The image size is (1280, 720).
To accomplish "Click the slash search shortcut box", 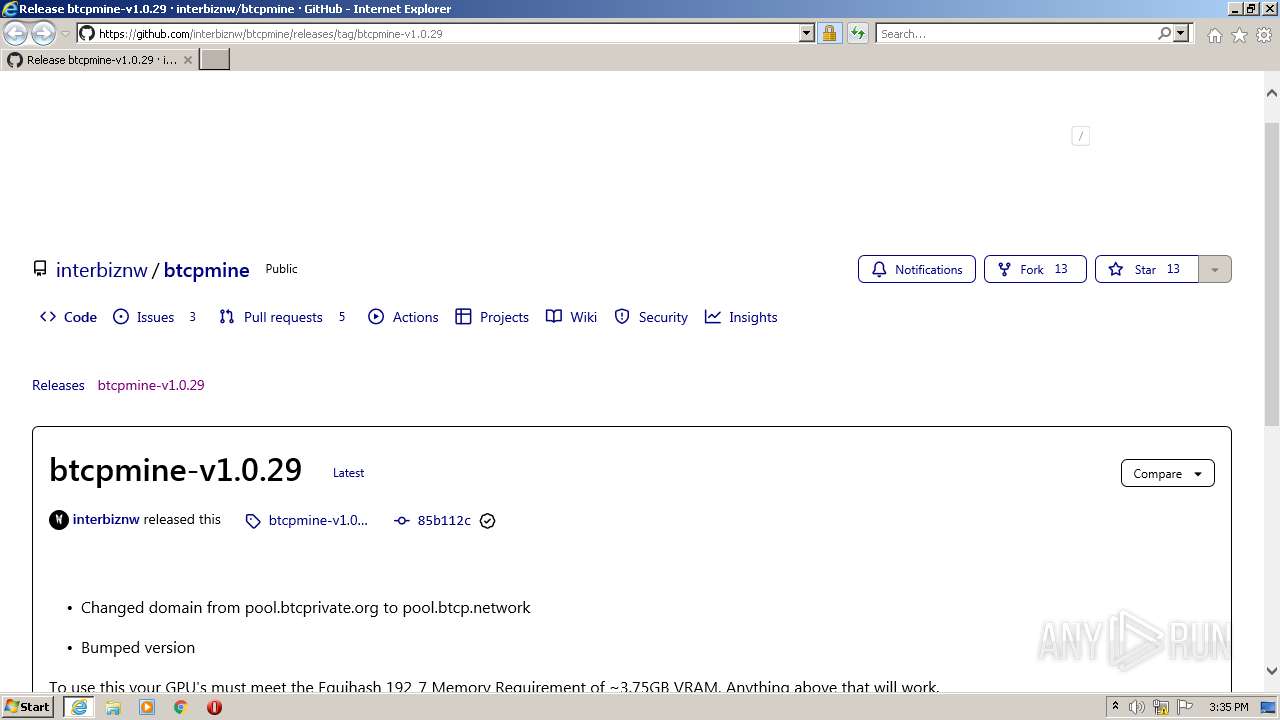I will point(1080,136).
